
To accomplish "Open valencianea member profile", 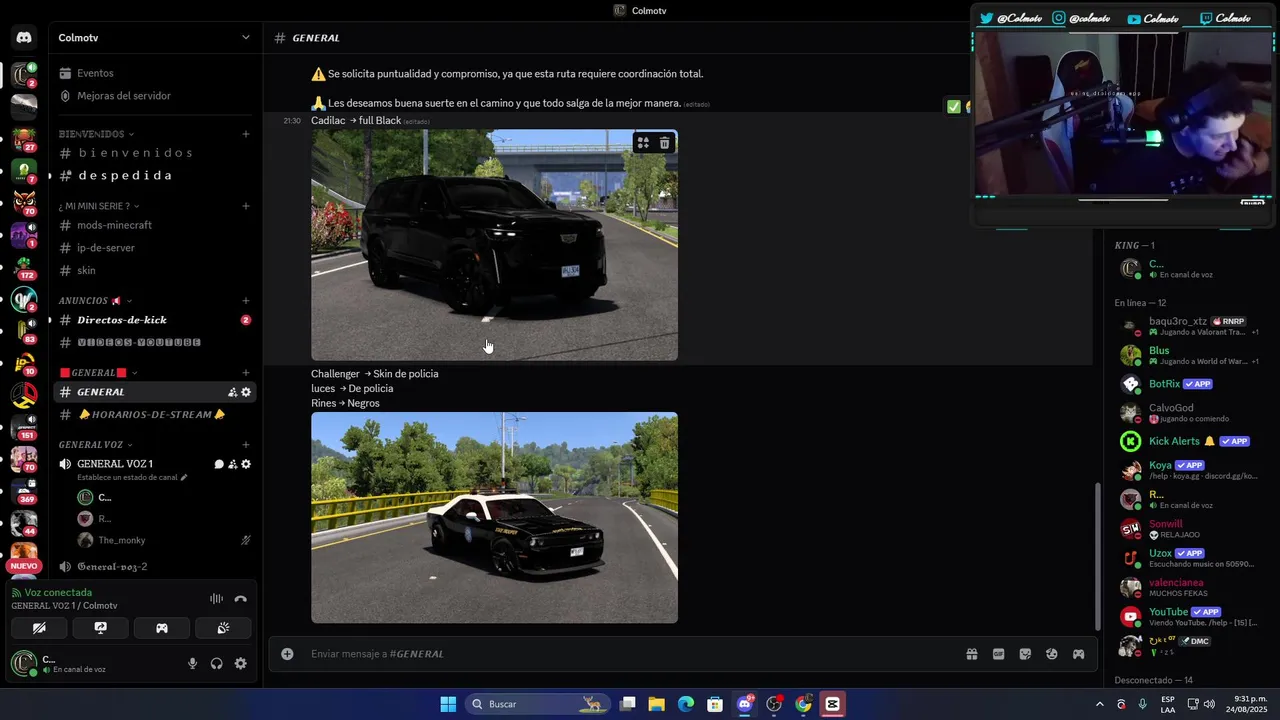I will [1190, 587].
